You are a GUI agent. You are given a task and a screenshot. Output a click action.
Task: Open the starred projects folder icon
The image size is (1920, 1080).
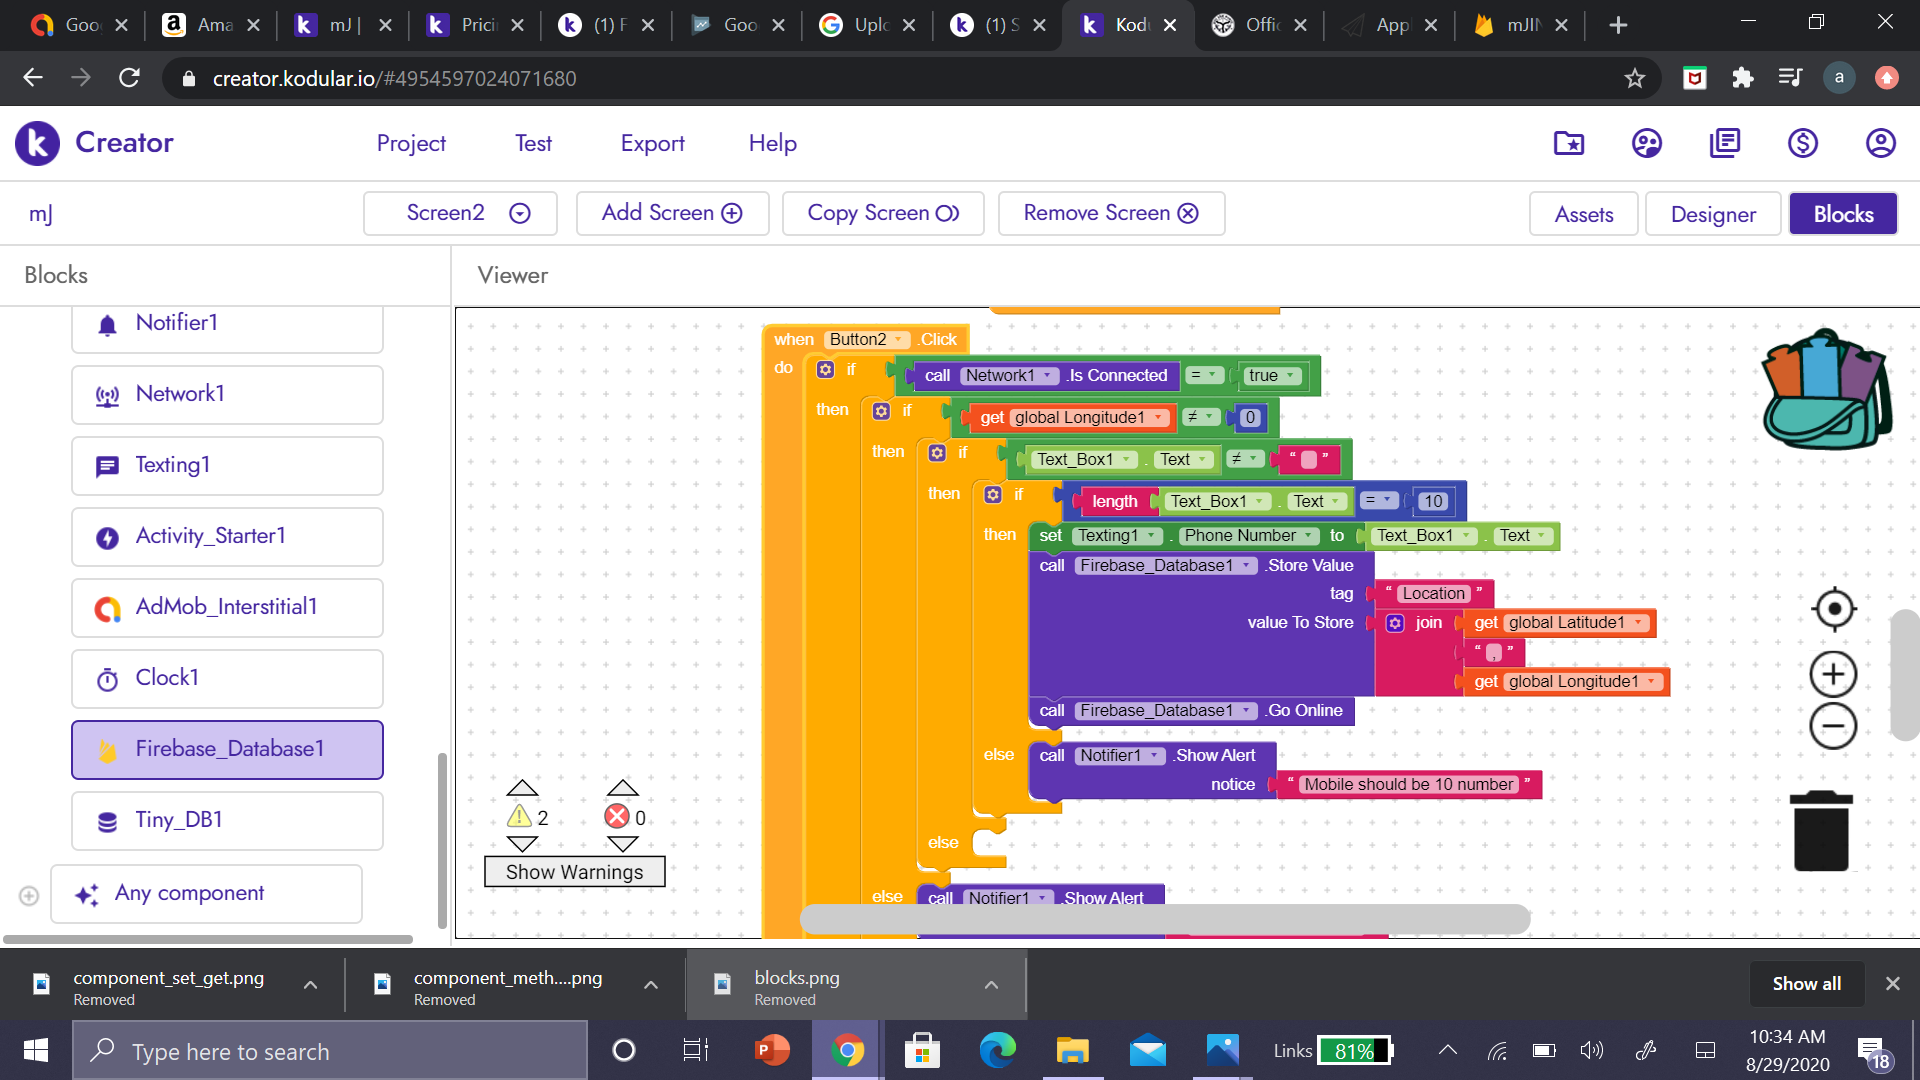click(x=1568, y=143)
